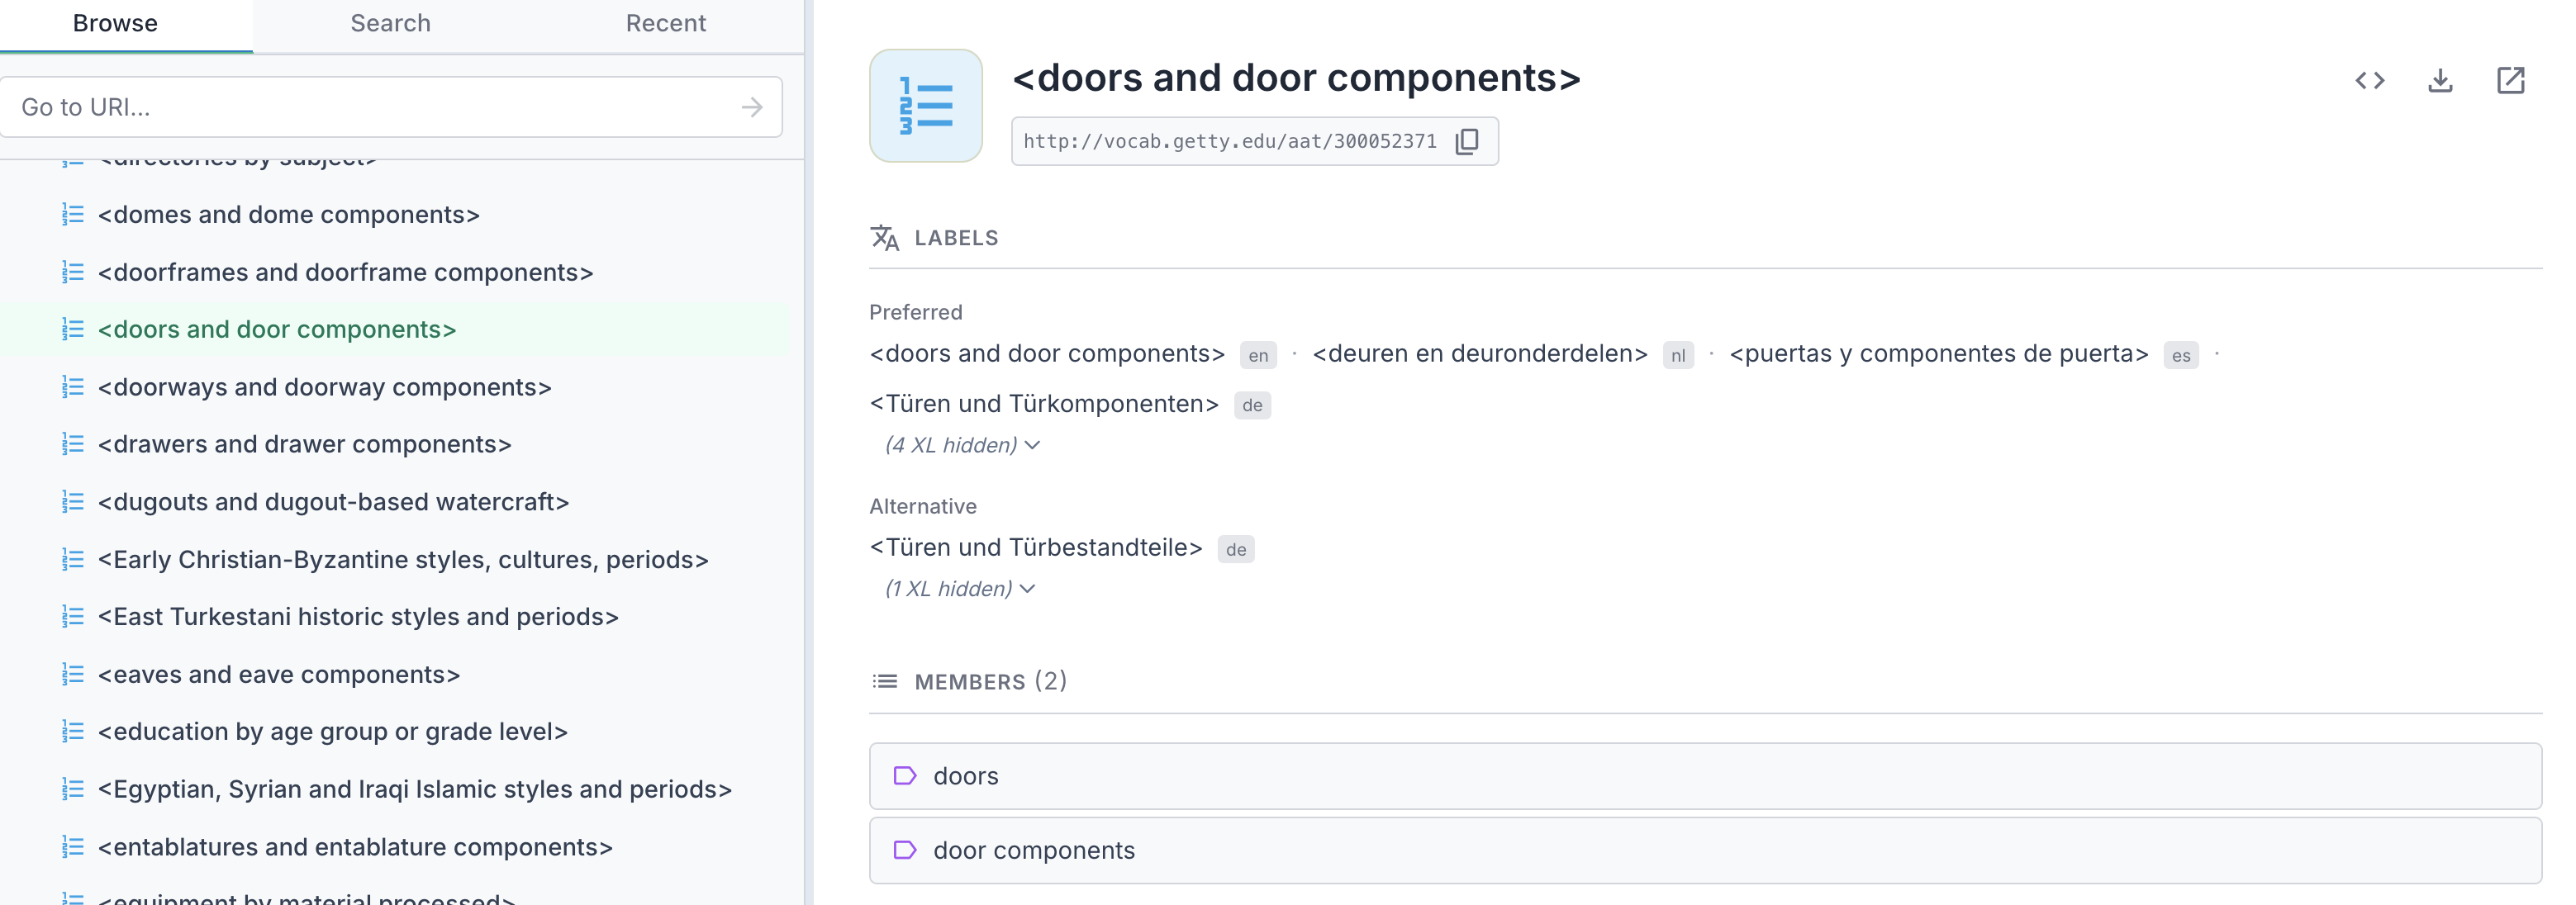Select <entablatures and entablature components>
This screenshot has width=2576, height=905.
tap(355, 847)
